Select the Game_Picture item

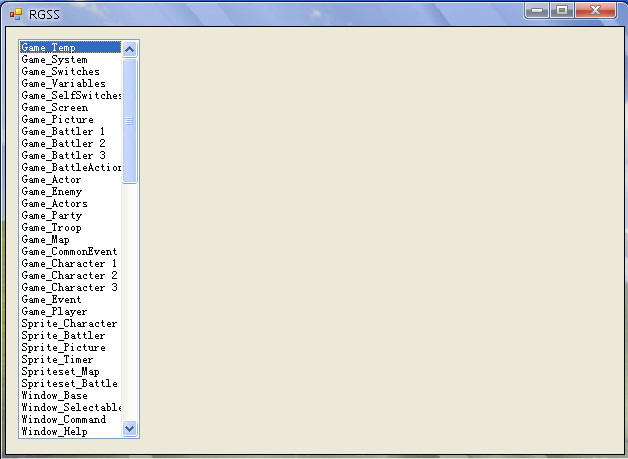pos(70,119)
